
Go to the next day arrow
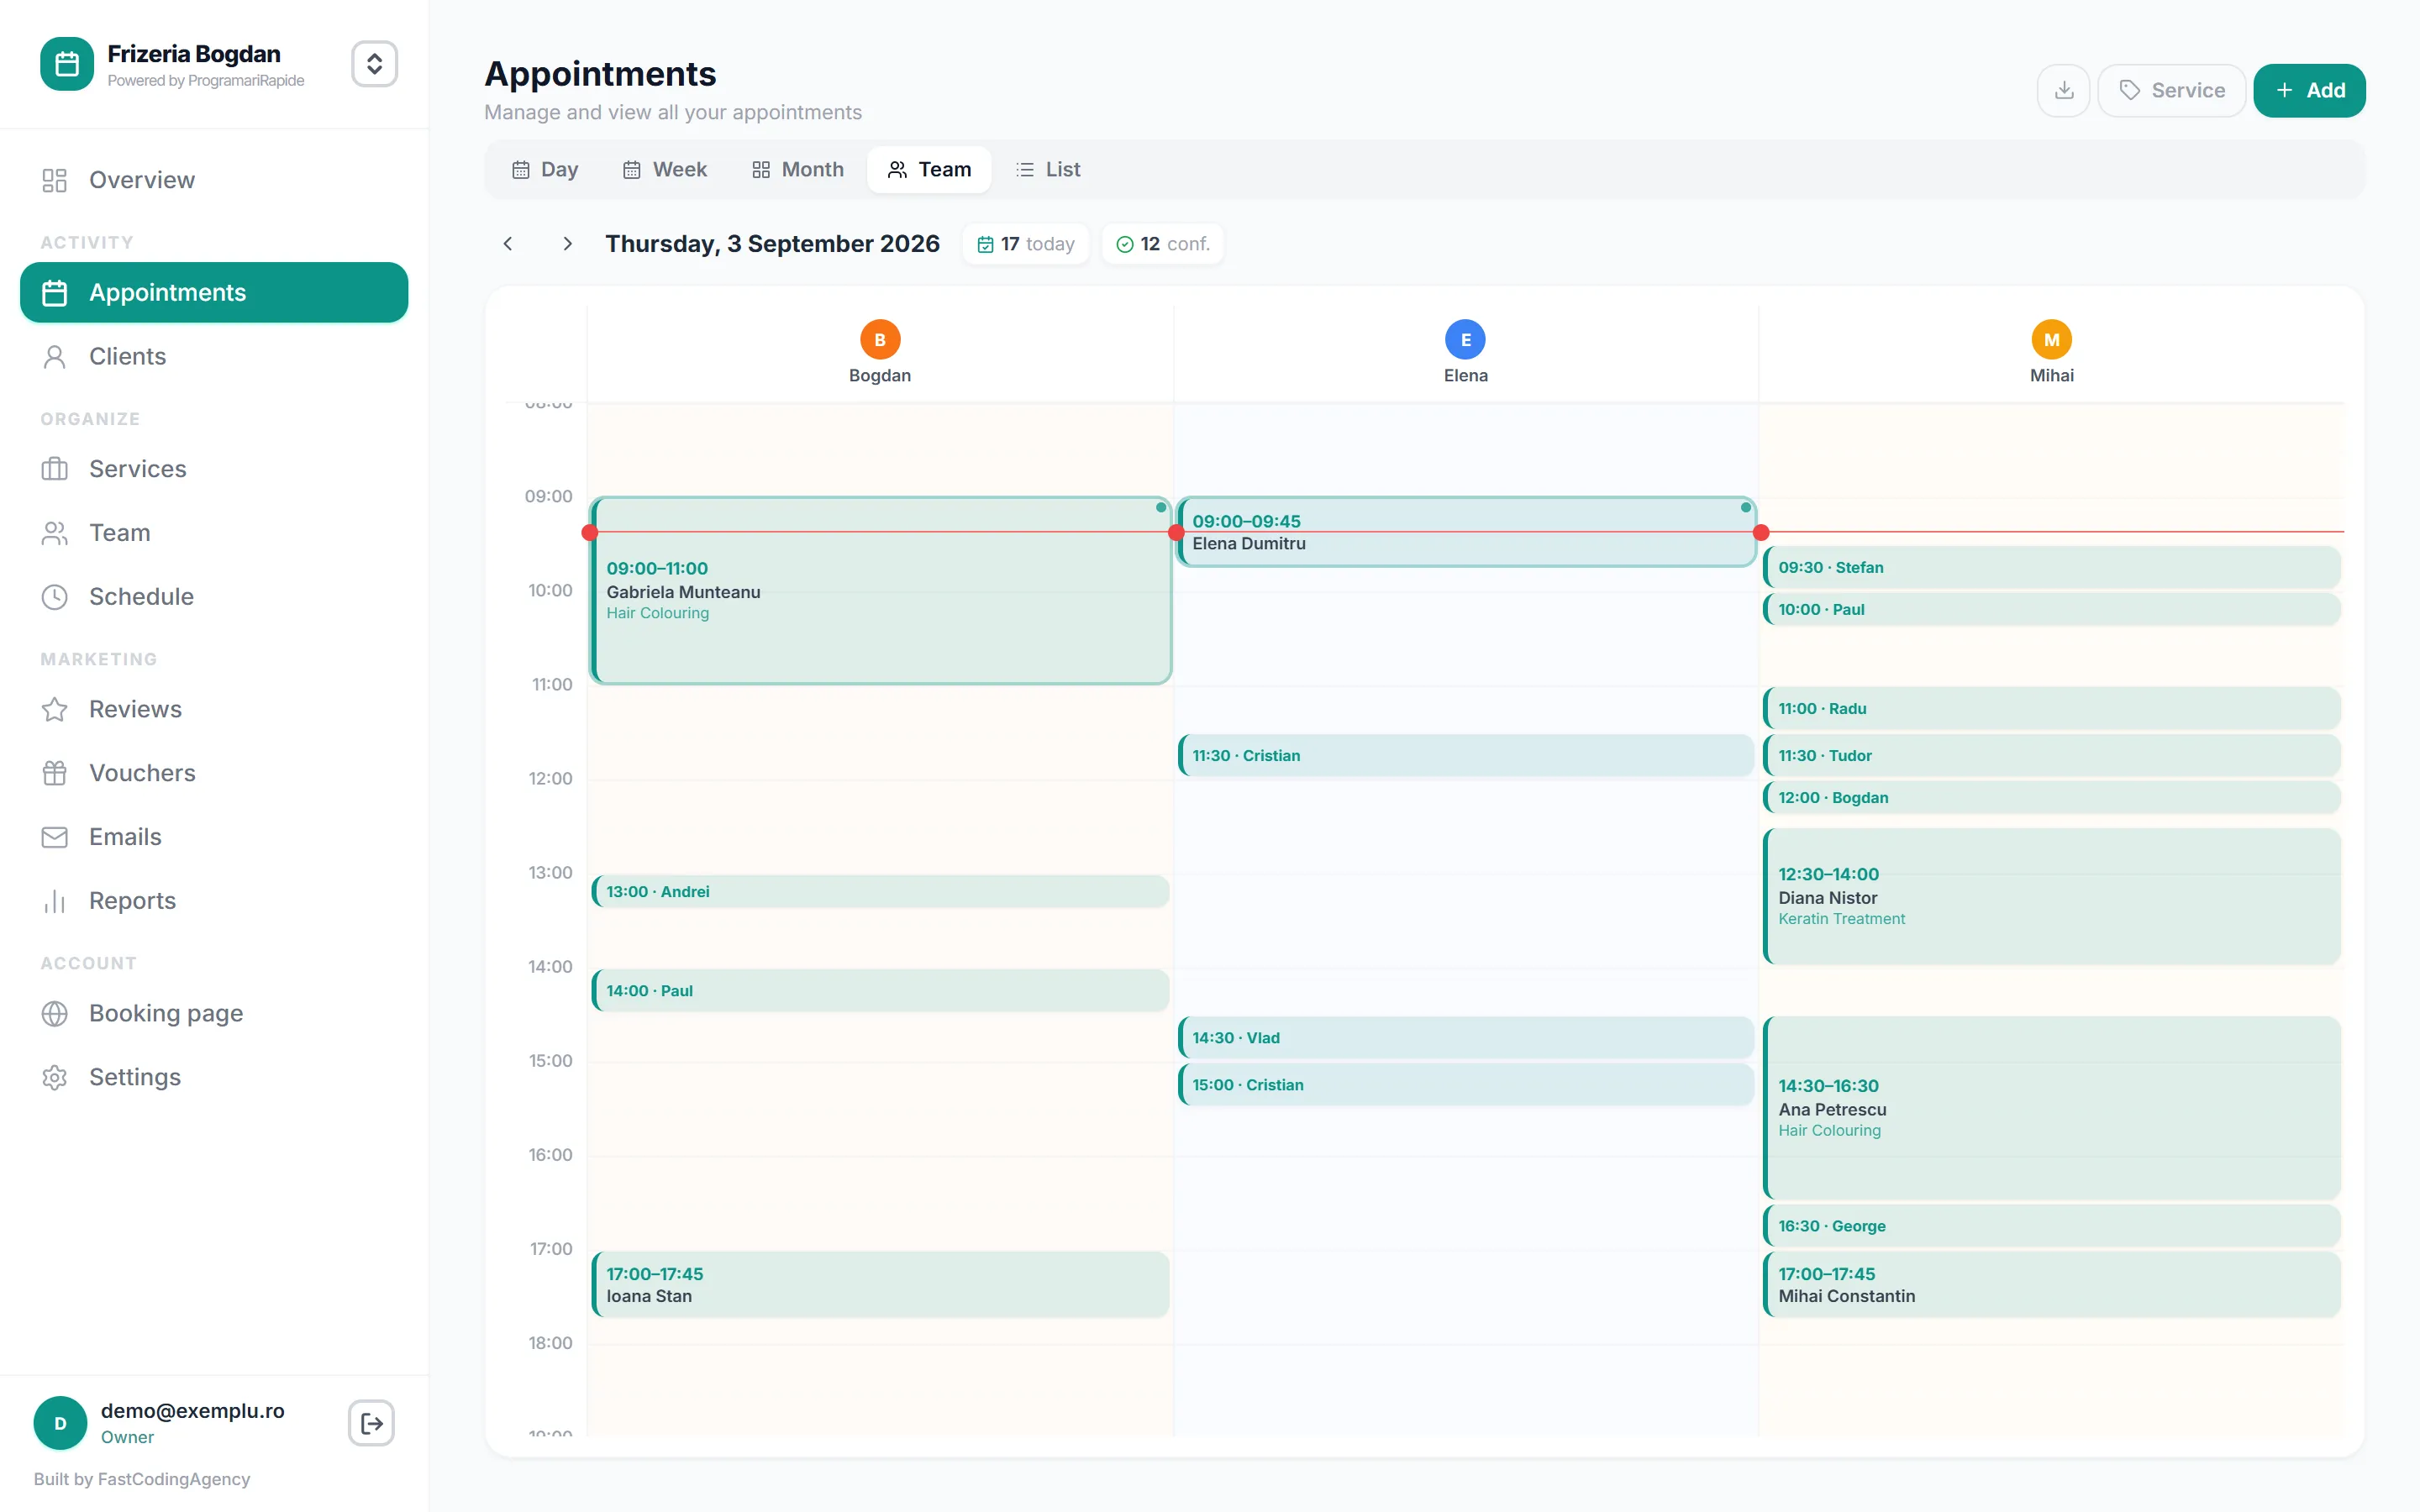click(567, 244)
